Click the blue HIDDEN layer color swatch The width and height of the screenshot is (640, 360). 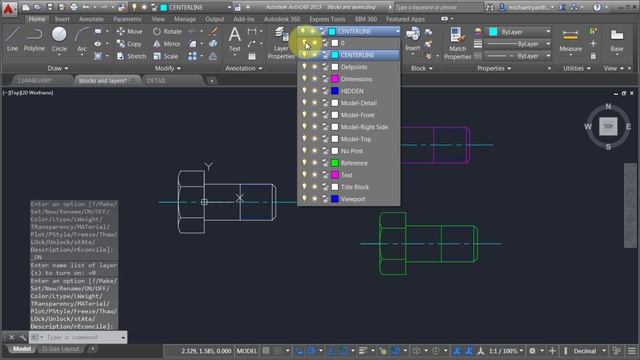coord(335,91)
